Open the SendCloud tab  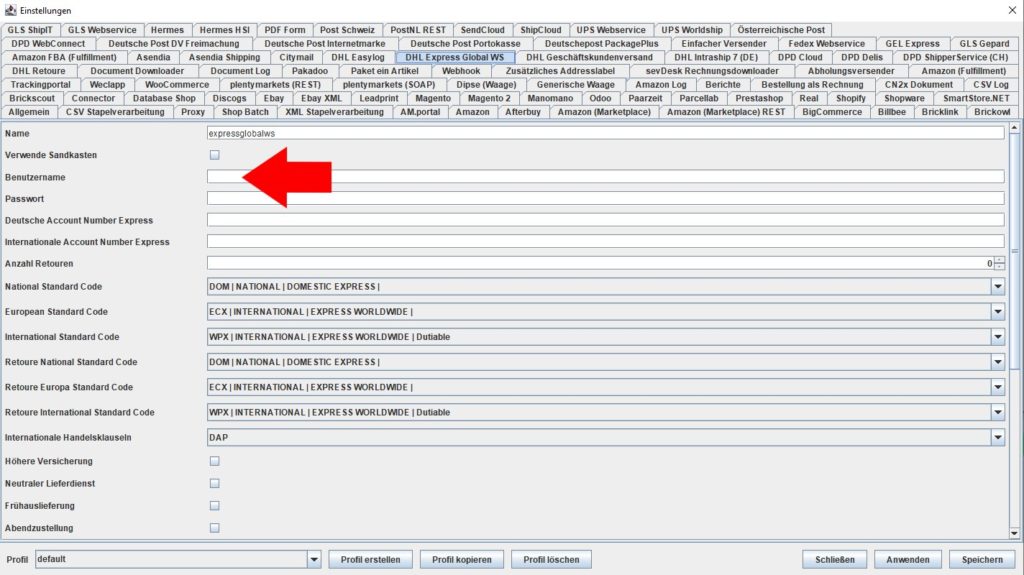point(483,30)
